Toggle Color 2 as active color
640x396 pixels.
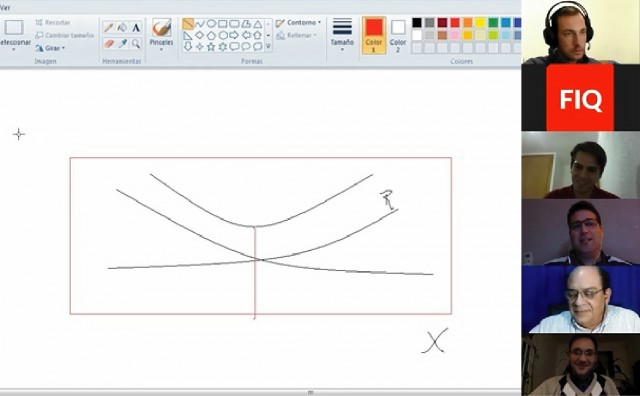(398, 36)
